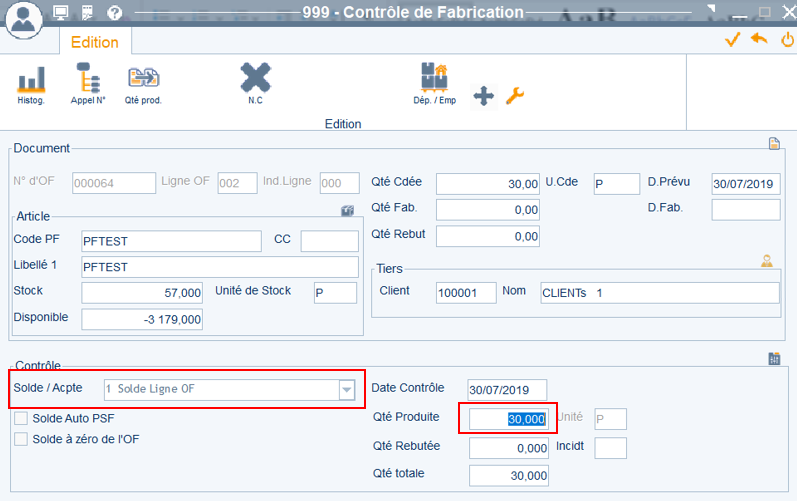Viewport: 797px width, 501px height.
Task: Open the Tiers person icon
Action: pyautogui.click(x=767, y=261)
